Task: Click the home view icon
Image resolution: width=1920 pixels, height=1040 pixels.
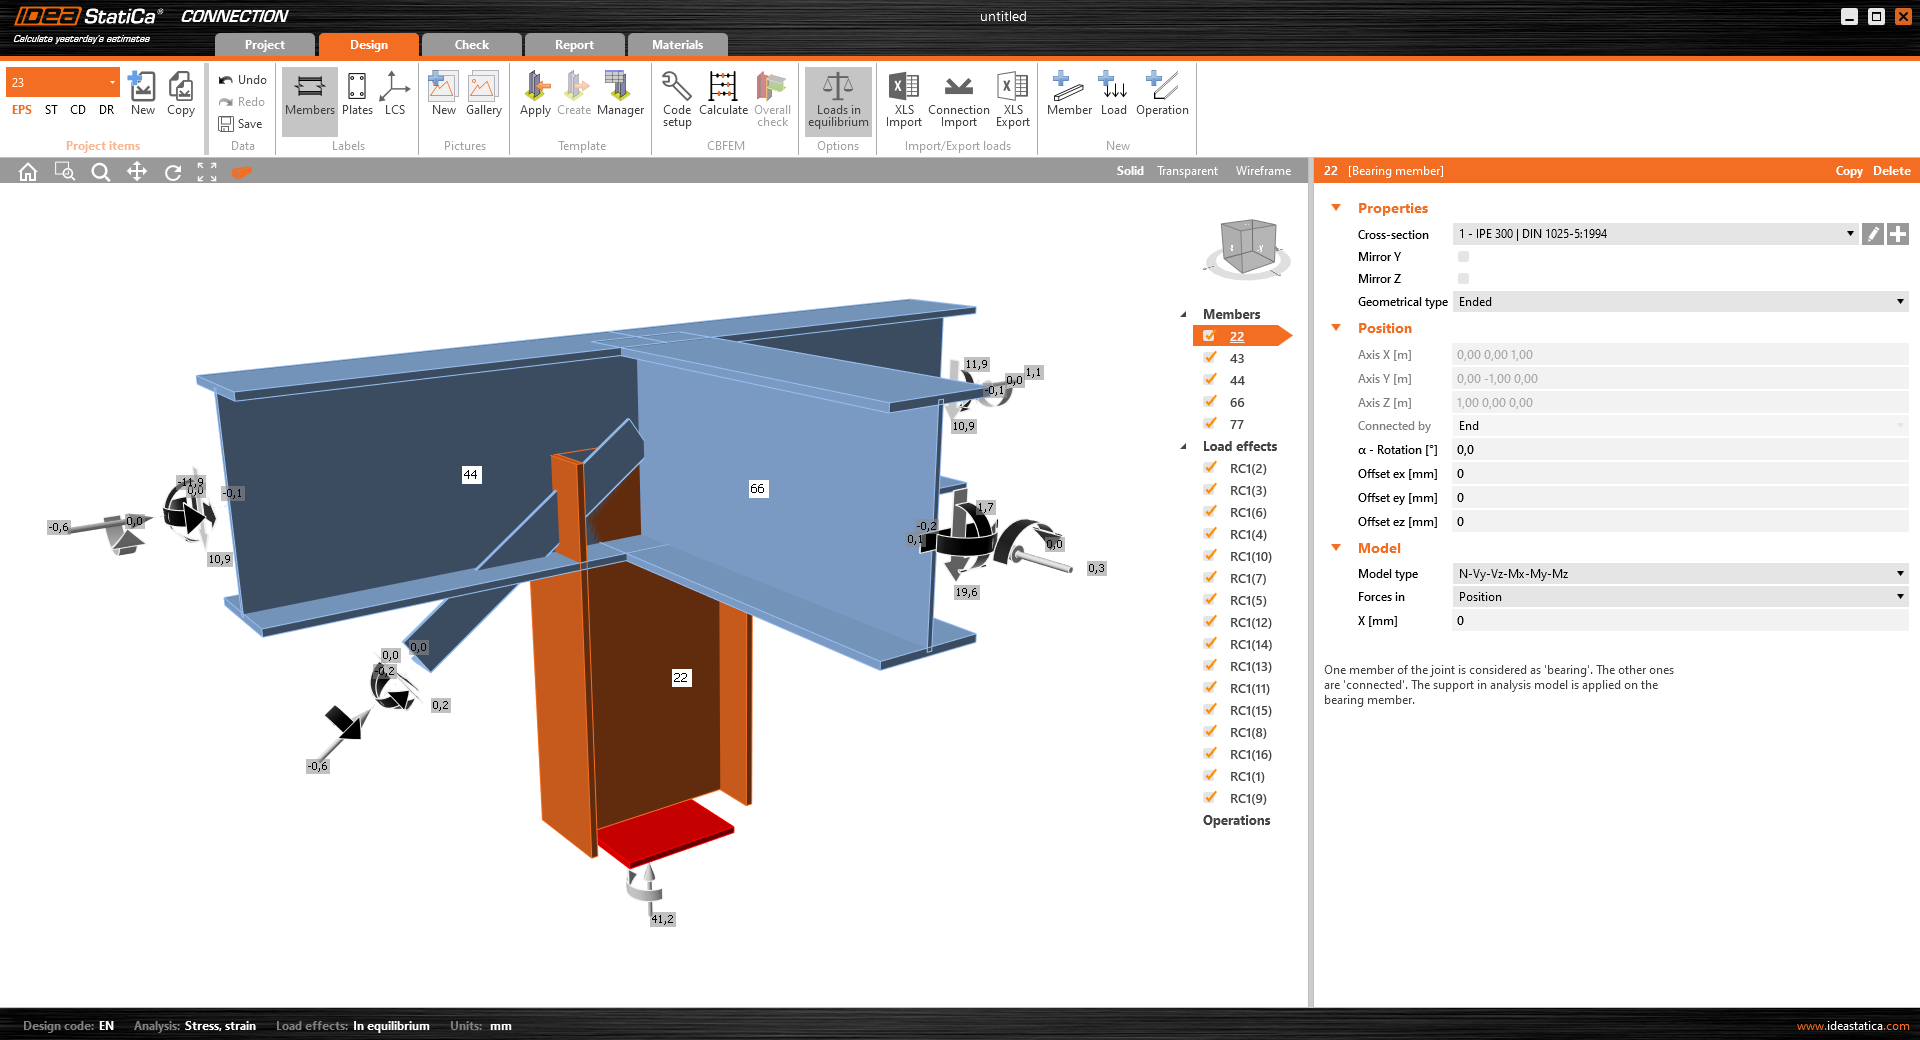Action: 28,172
